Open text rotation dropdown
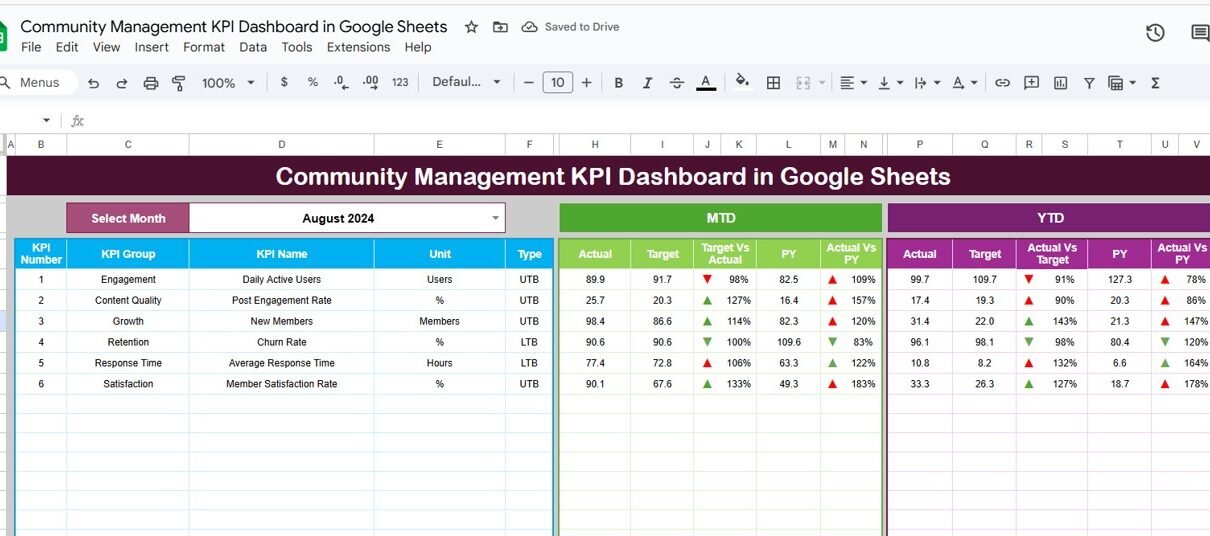This screenshot has width=1210, height=536. 964,83
